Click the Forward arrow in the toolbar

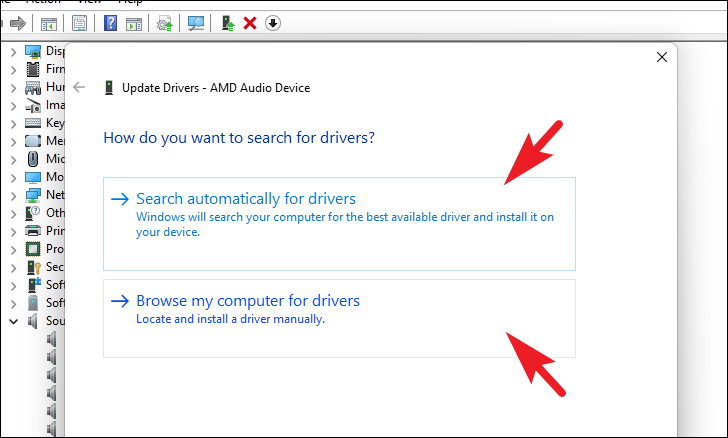(x=18, y=23)
